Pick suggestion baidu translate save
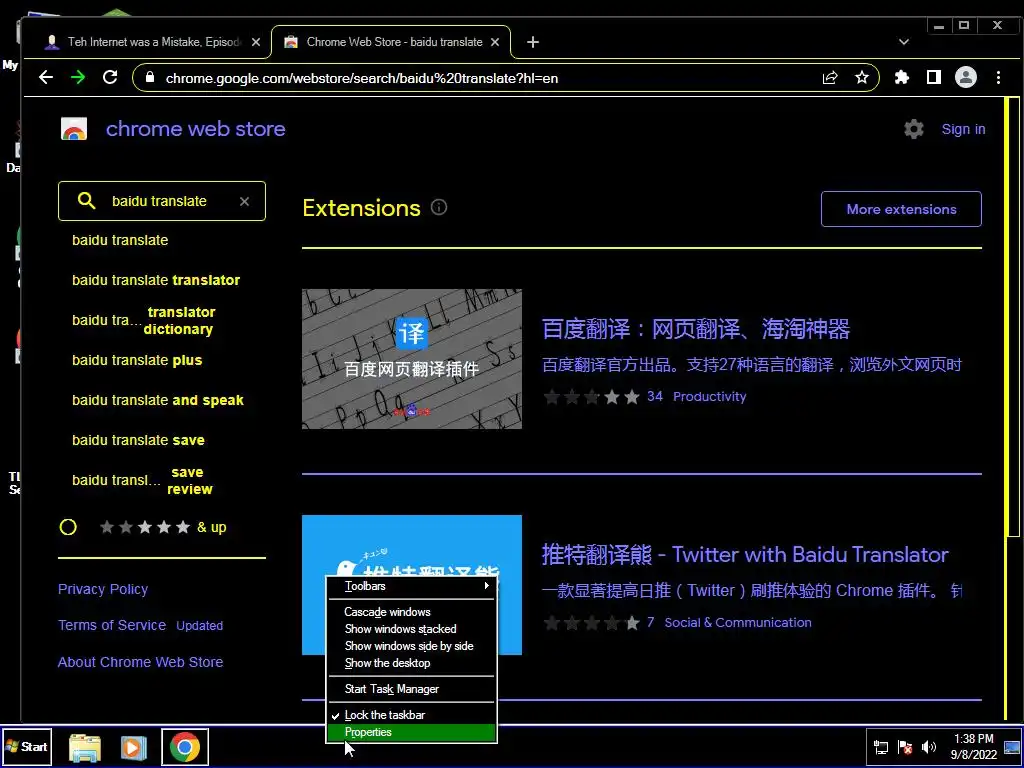 click(138, 440)
